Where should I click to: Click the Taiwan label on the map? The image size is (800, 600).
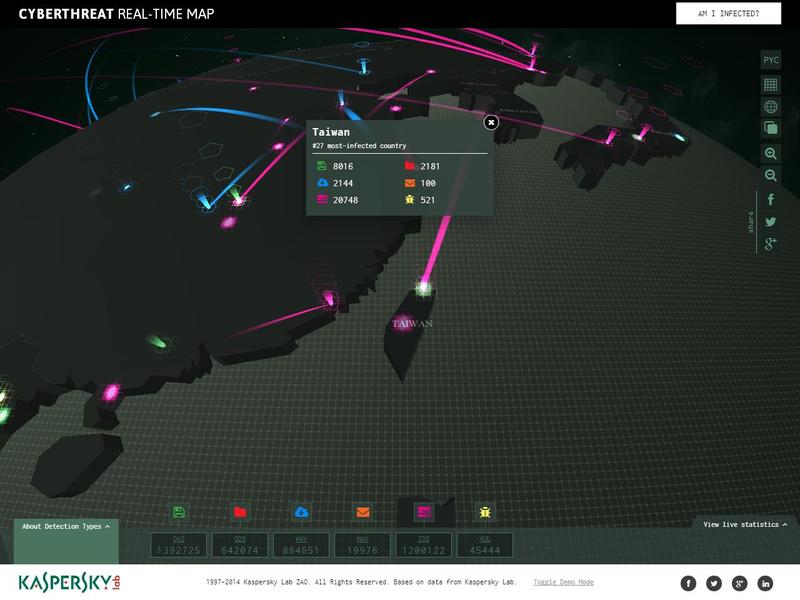tap(412, 324)
